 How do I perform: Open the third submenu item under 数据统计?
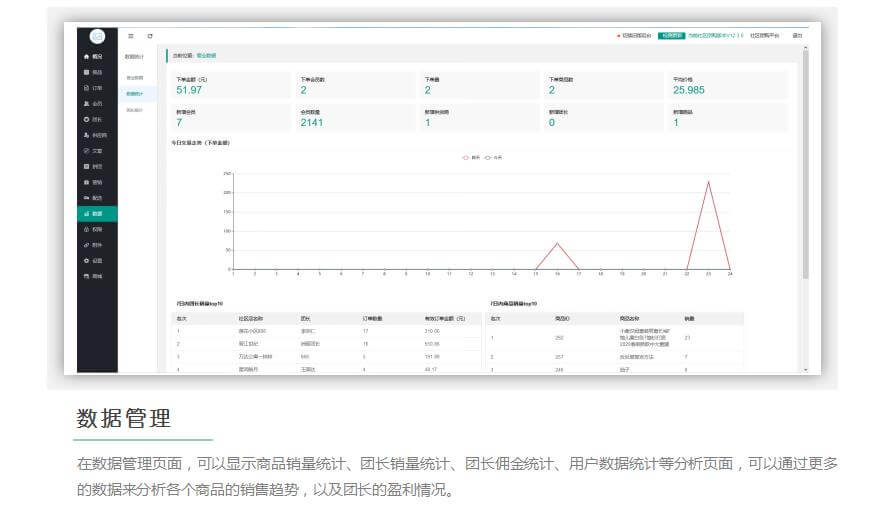(x=134, y=109)
